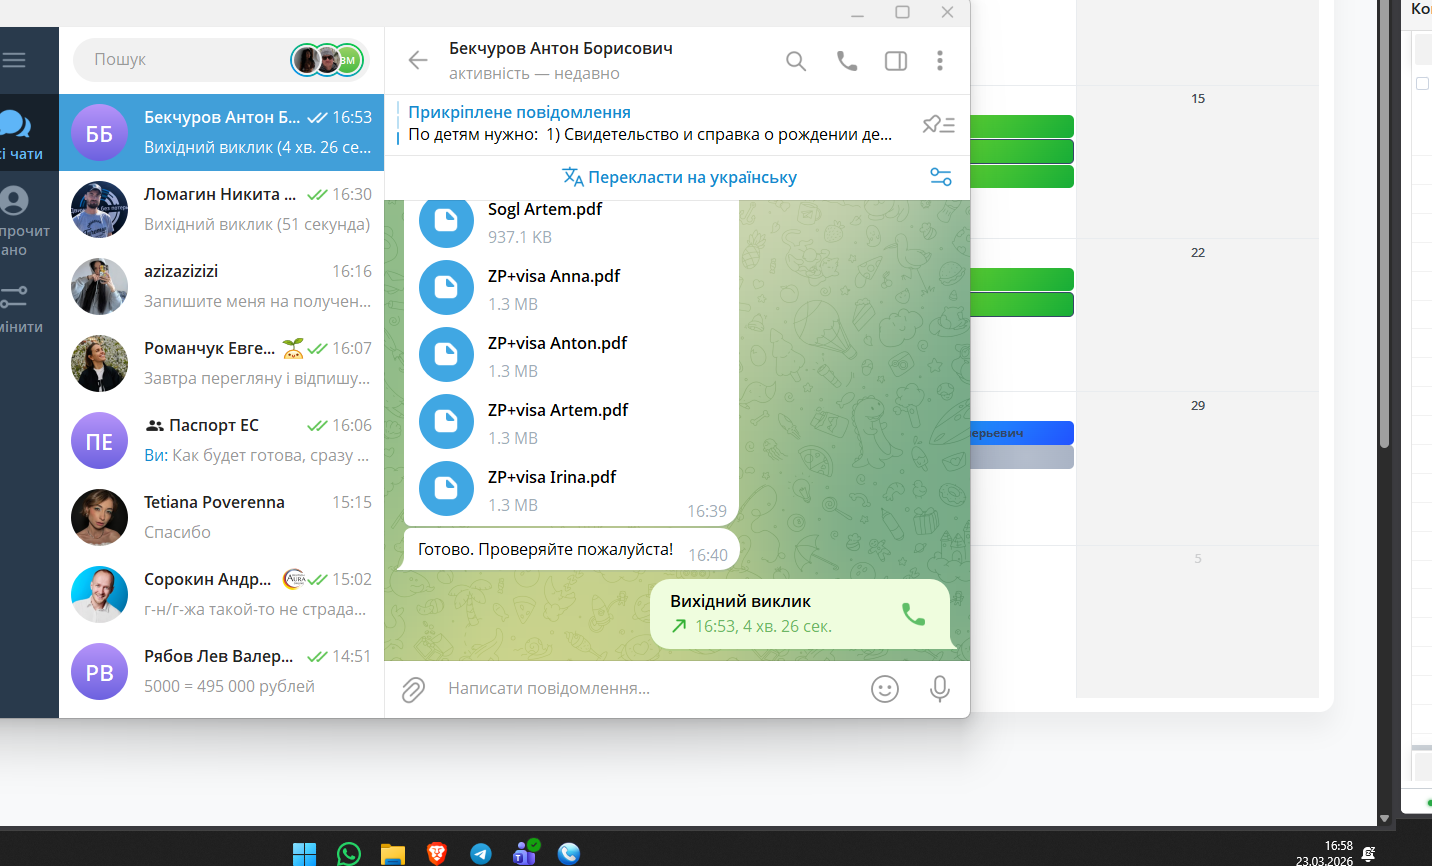Open the three-dot chat options menu
The image size is (1432, 866).
[940, 61]
